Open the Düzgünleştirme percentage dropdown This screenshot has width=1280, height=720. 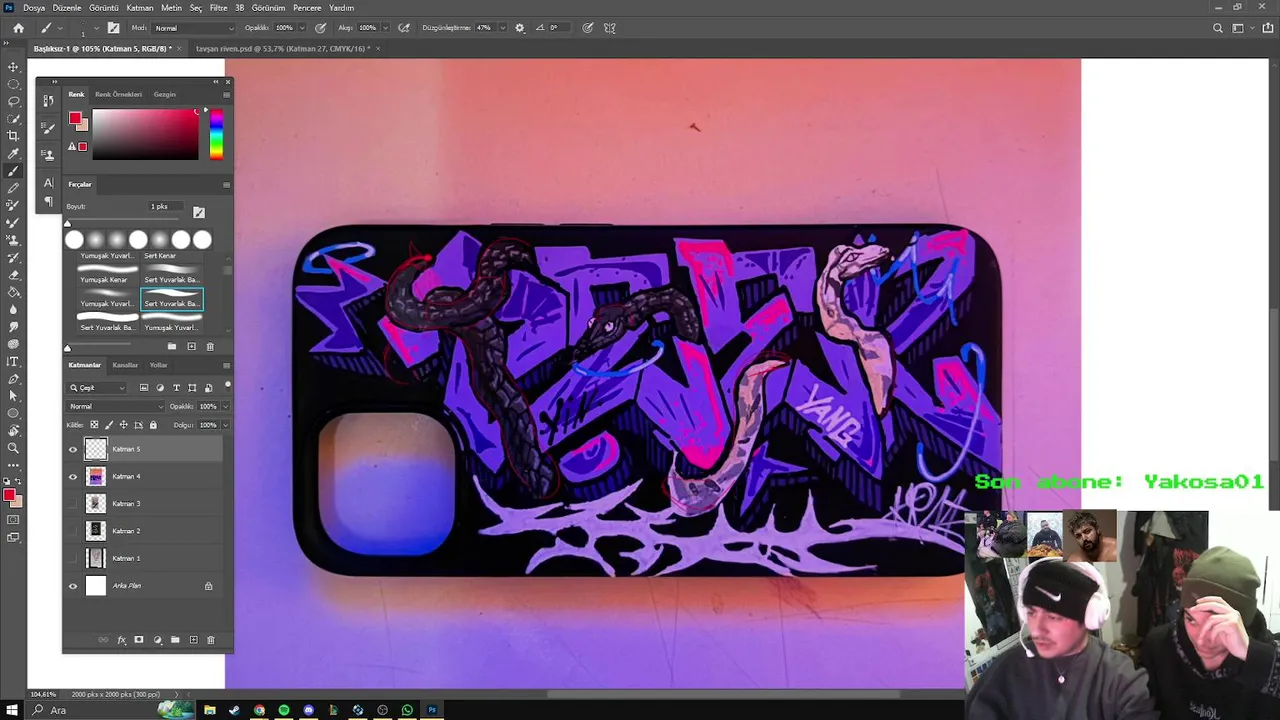pos(502,28)
